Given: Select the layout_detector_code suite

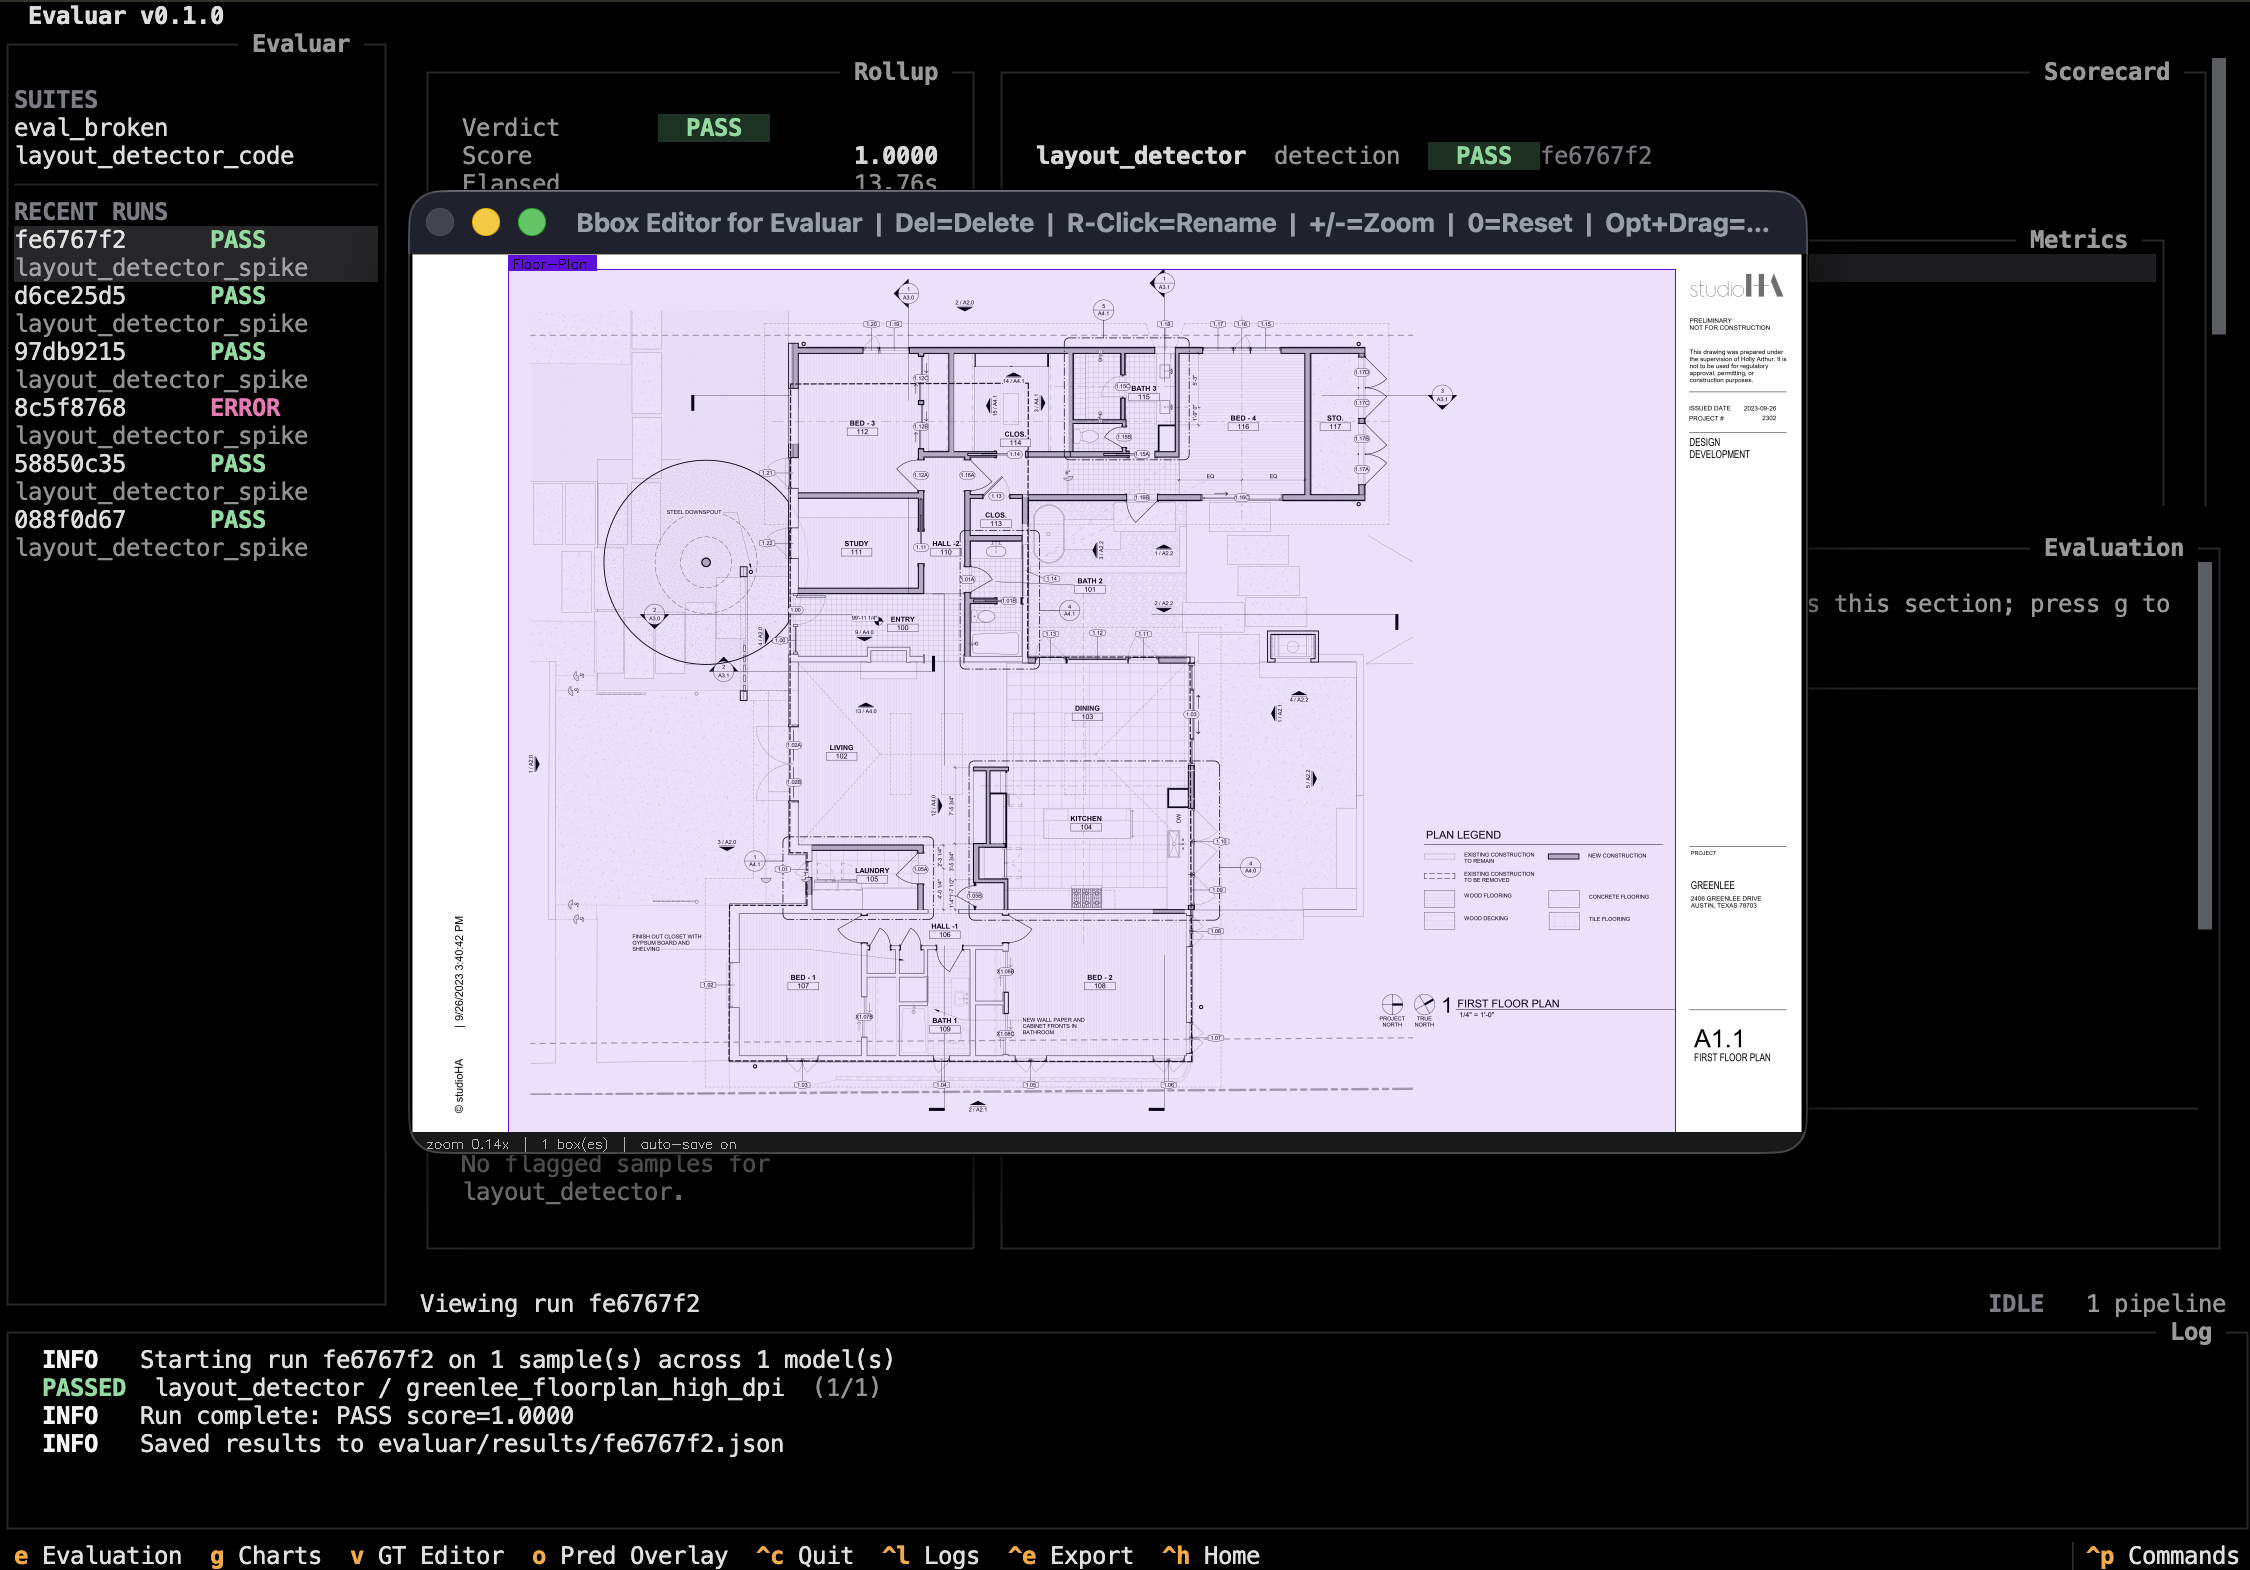Looking at the screenshot, I should (154, 156).
